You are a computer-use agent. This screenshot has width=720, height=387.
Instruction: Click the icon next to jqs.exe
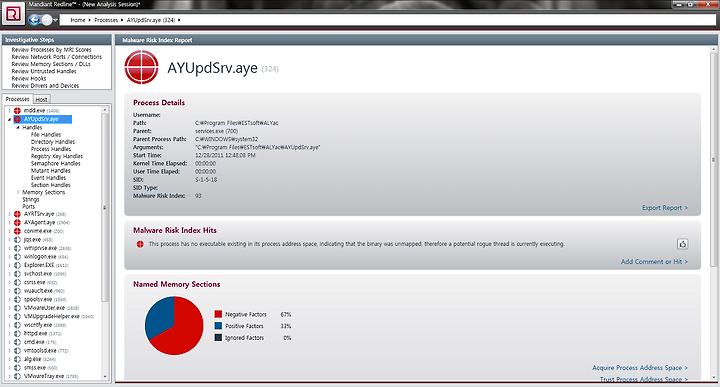pyautogui.click(x=17, y=240)
